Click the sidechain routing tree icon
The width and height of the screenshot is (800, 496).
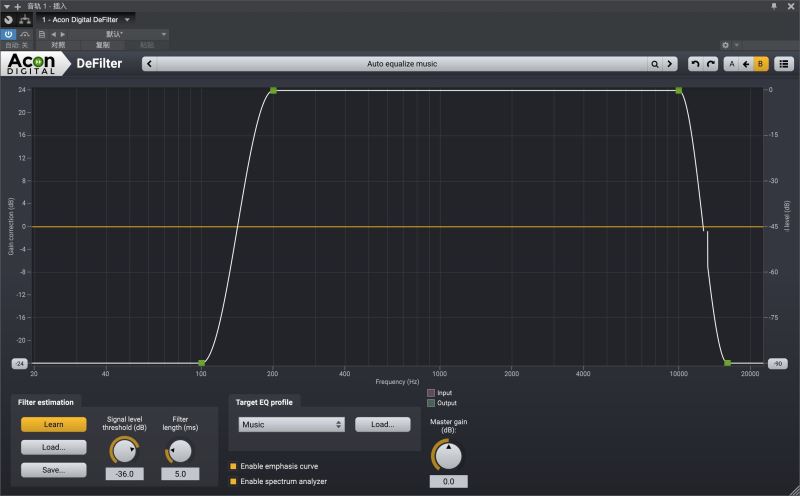point(24,20)
